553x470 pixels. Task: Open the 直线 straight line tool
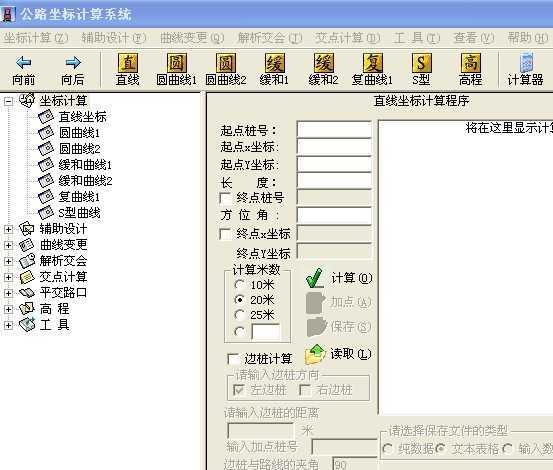128,69
